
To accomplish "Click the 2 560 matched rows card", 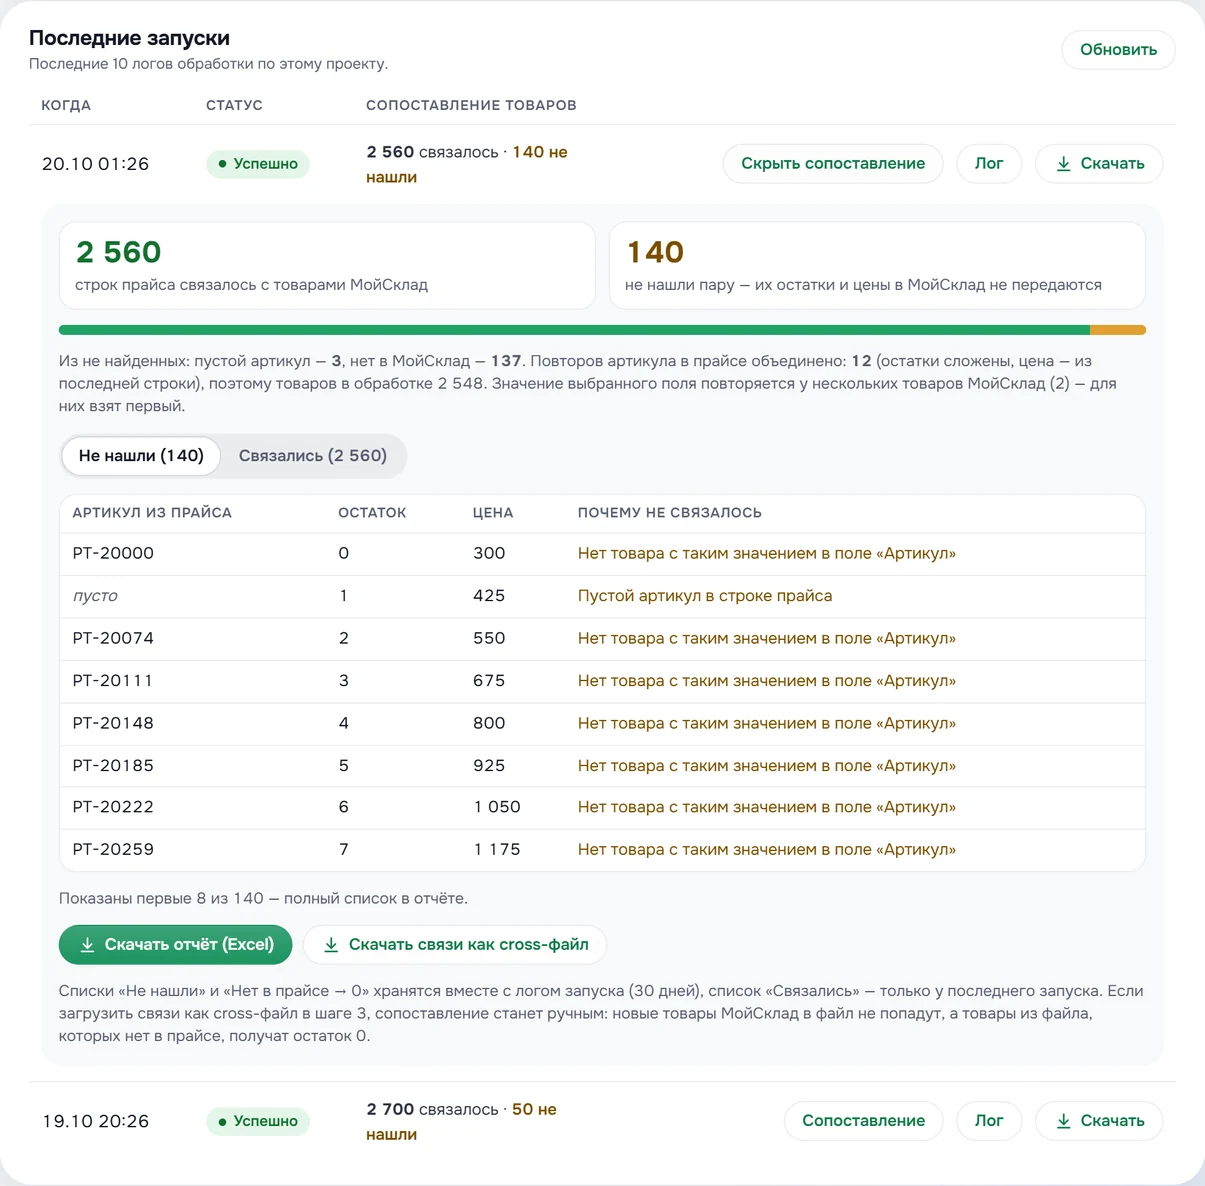I will (x=327, y=266).
